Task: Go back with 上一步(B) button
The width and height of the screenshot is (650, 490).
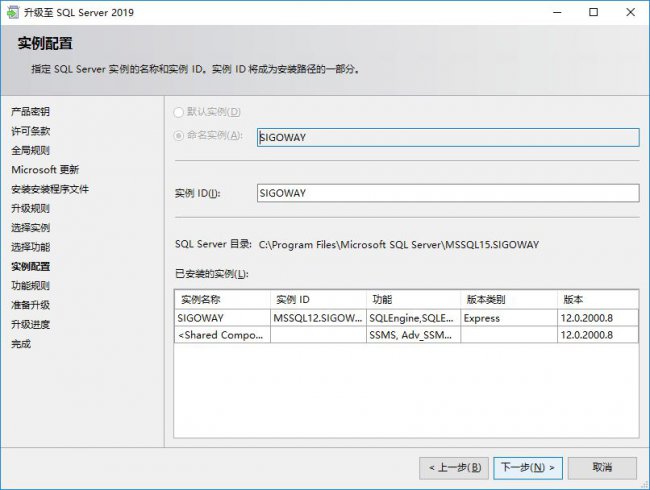Action: (454, 468)
